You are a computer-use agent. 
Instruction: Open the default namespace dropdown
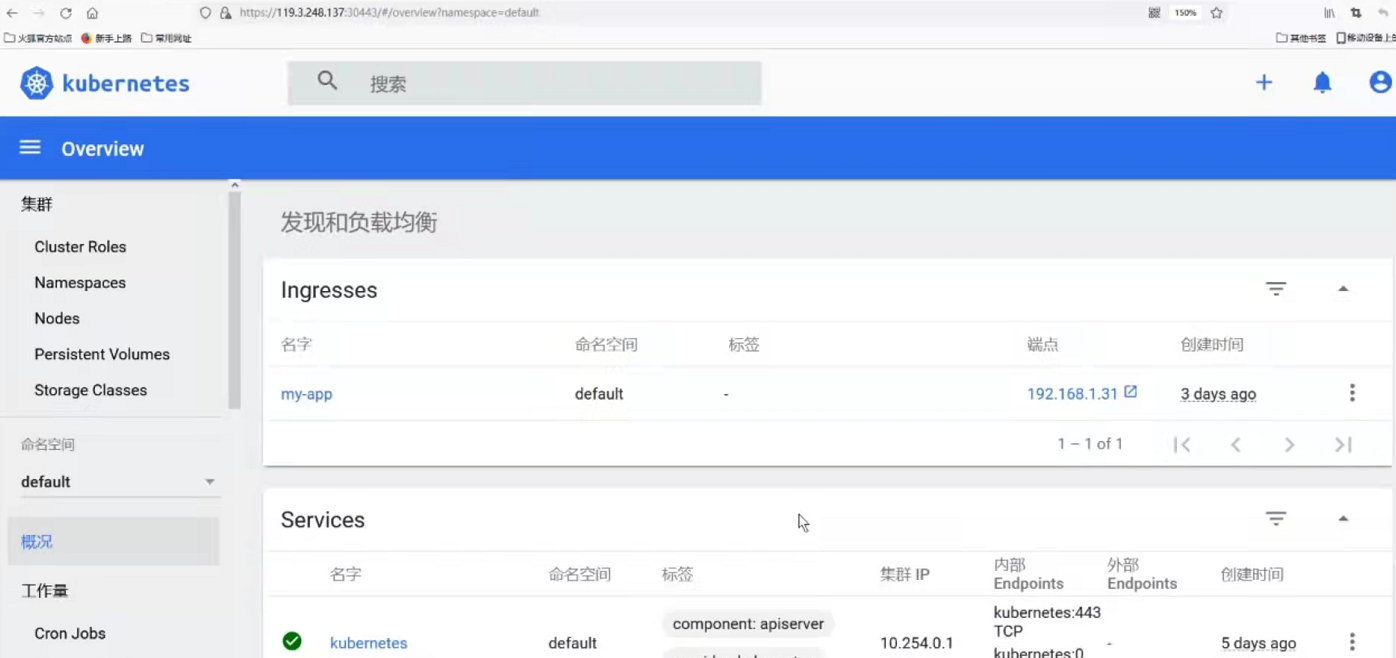(x=119, y=481)
